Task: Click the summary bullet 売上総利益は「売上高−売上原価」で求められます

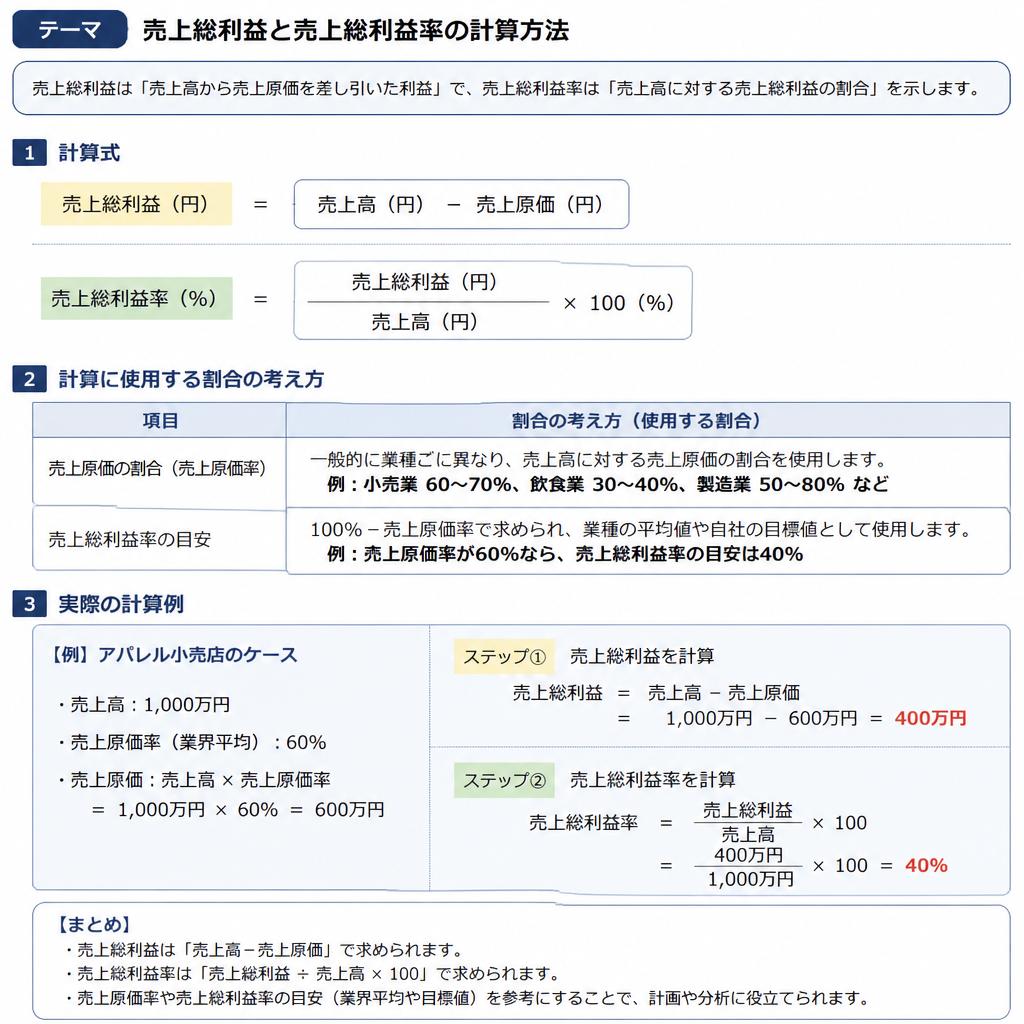Action: [x=264, y=950]
